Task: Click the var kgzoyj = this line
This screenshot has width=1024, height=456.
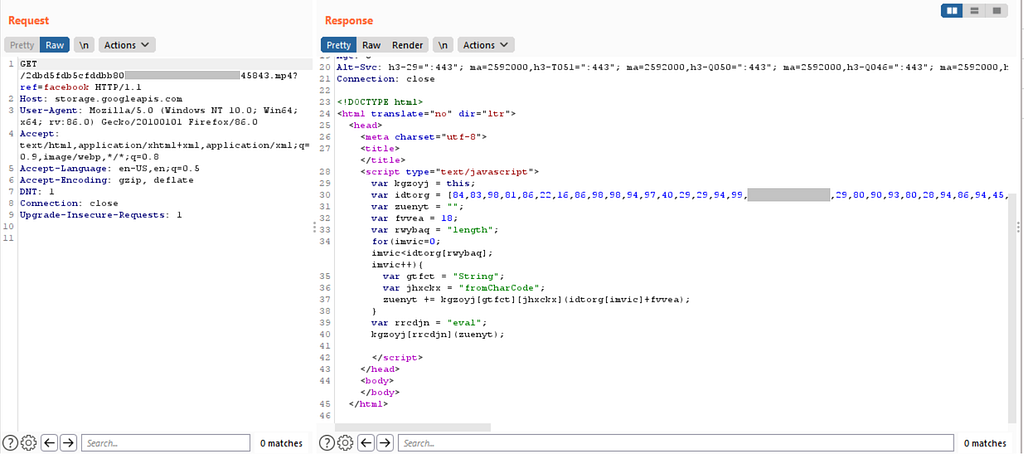Action: point(421,184)
